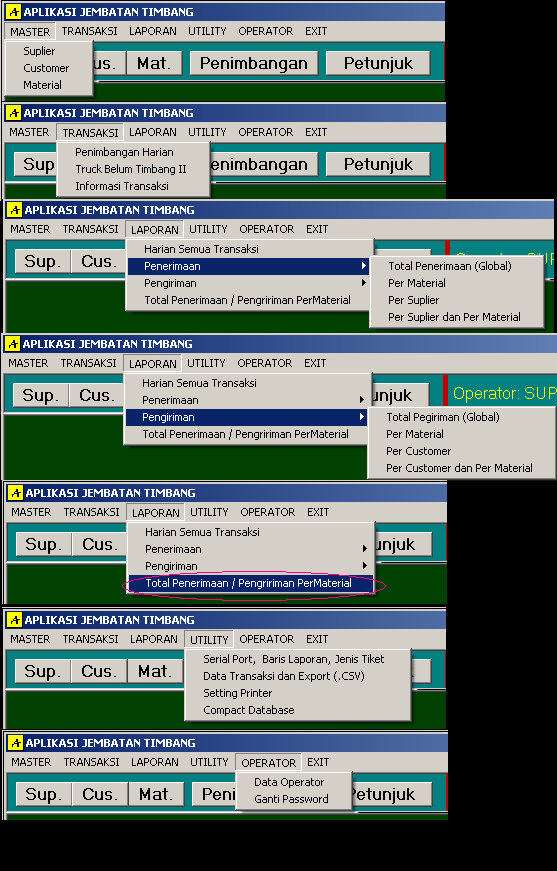557x871 pixels.
Task: Open TRANSAKSI menu in the window showing the MASTER dropdown
Action: (89, 31)
